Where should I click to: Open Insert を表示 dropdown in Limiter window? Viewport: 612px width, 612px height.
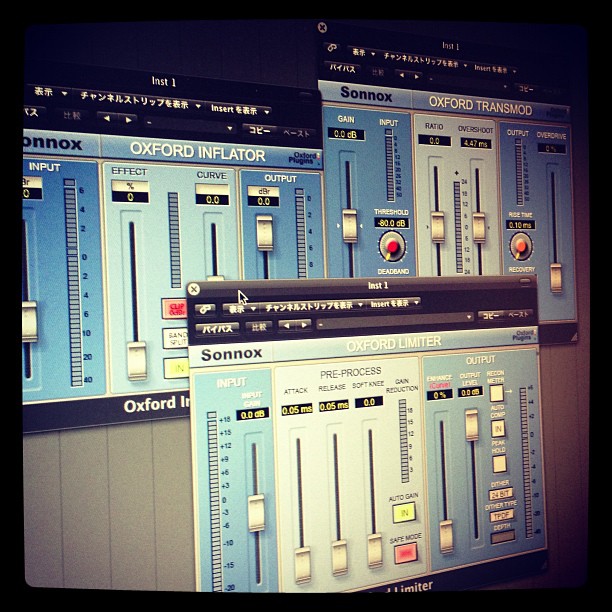394,303
